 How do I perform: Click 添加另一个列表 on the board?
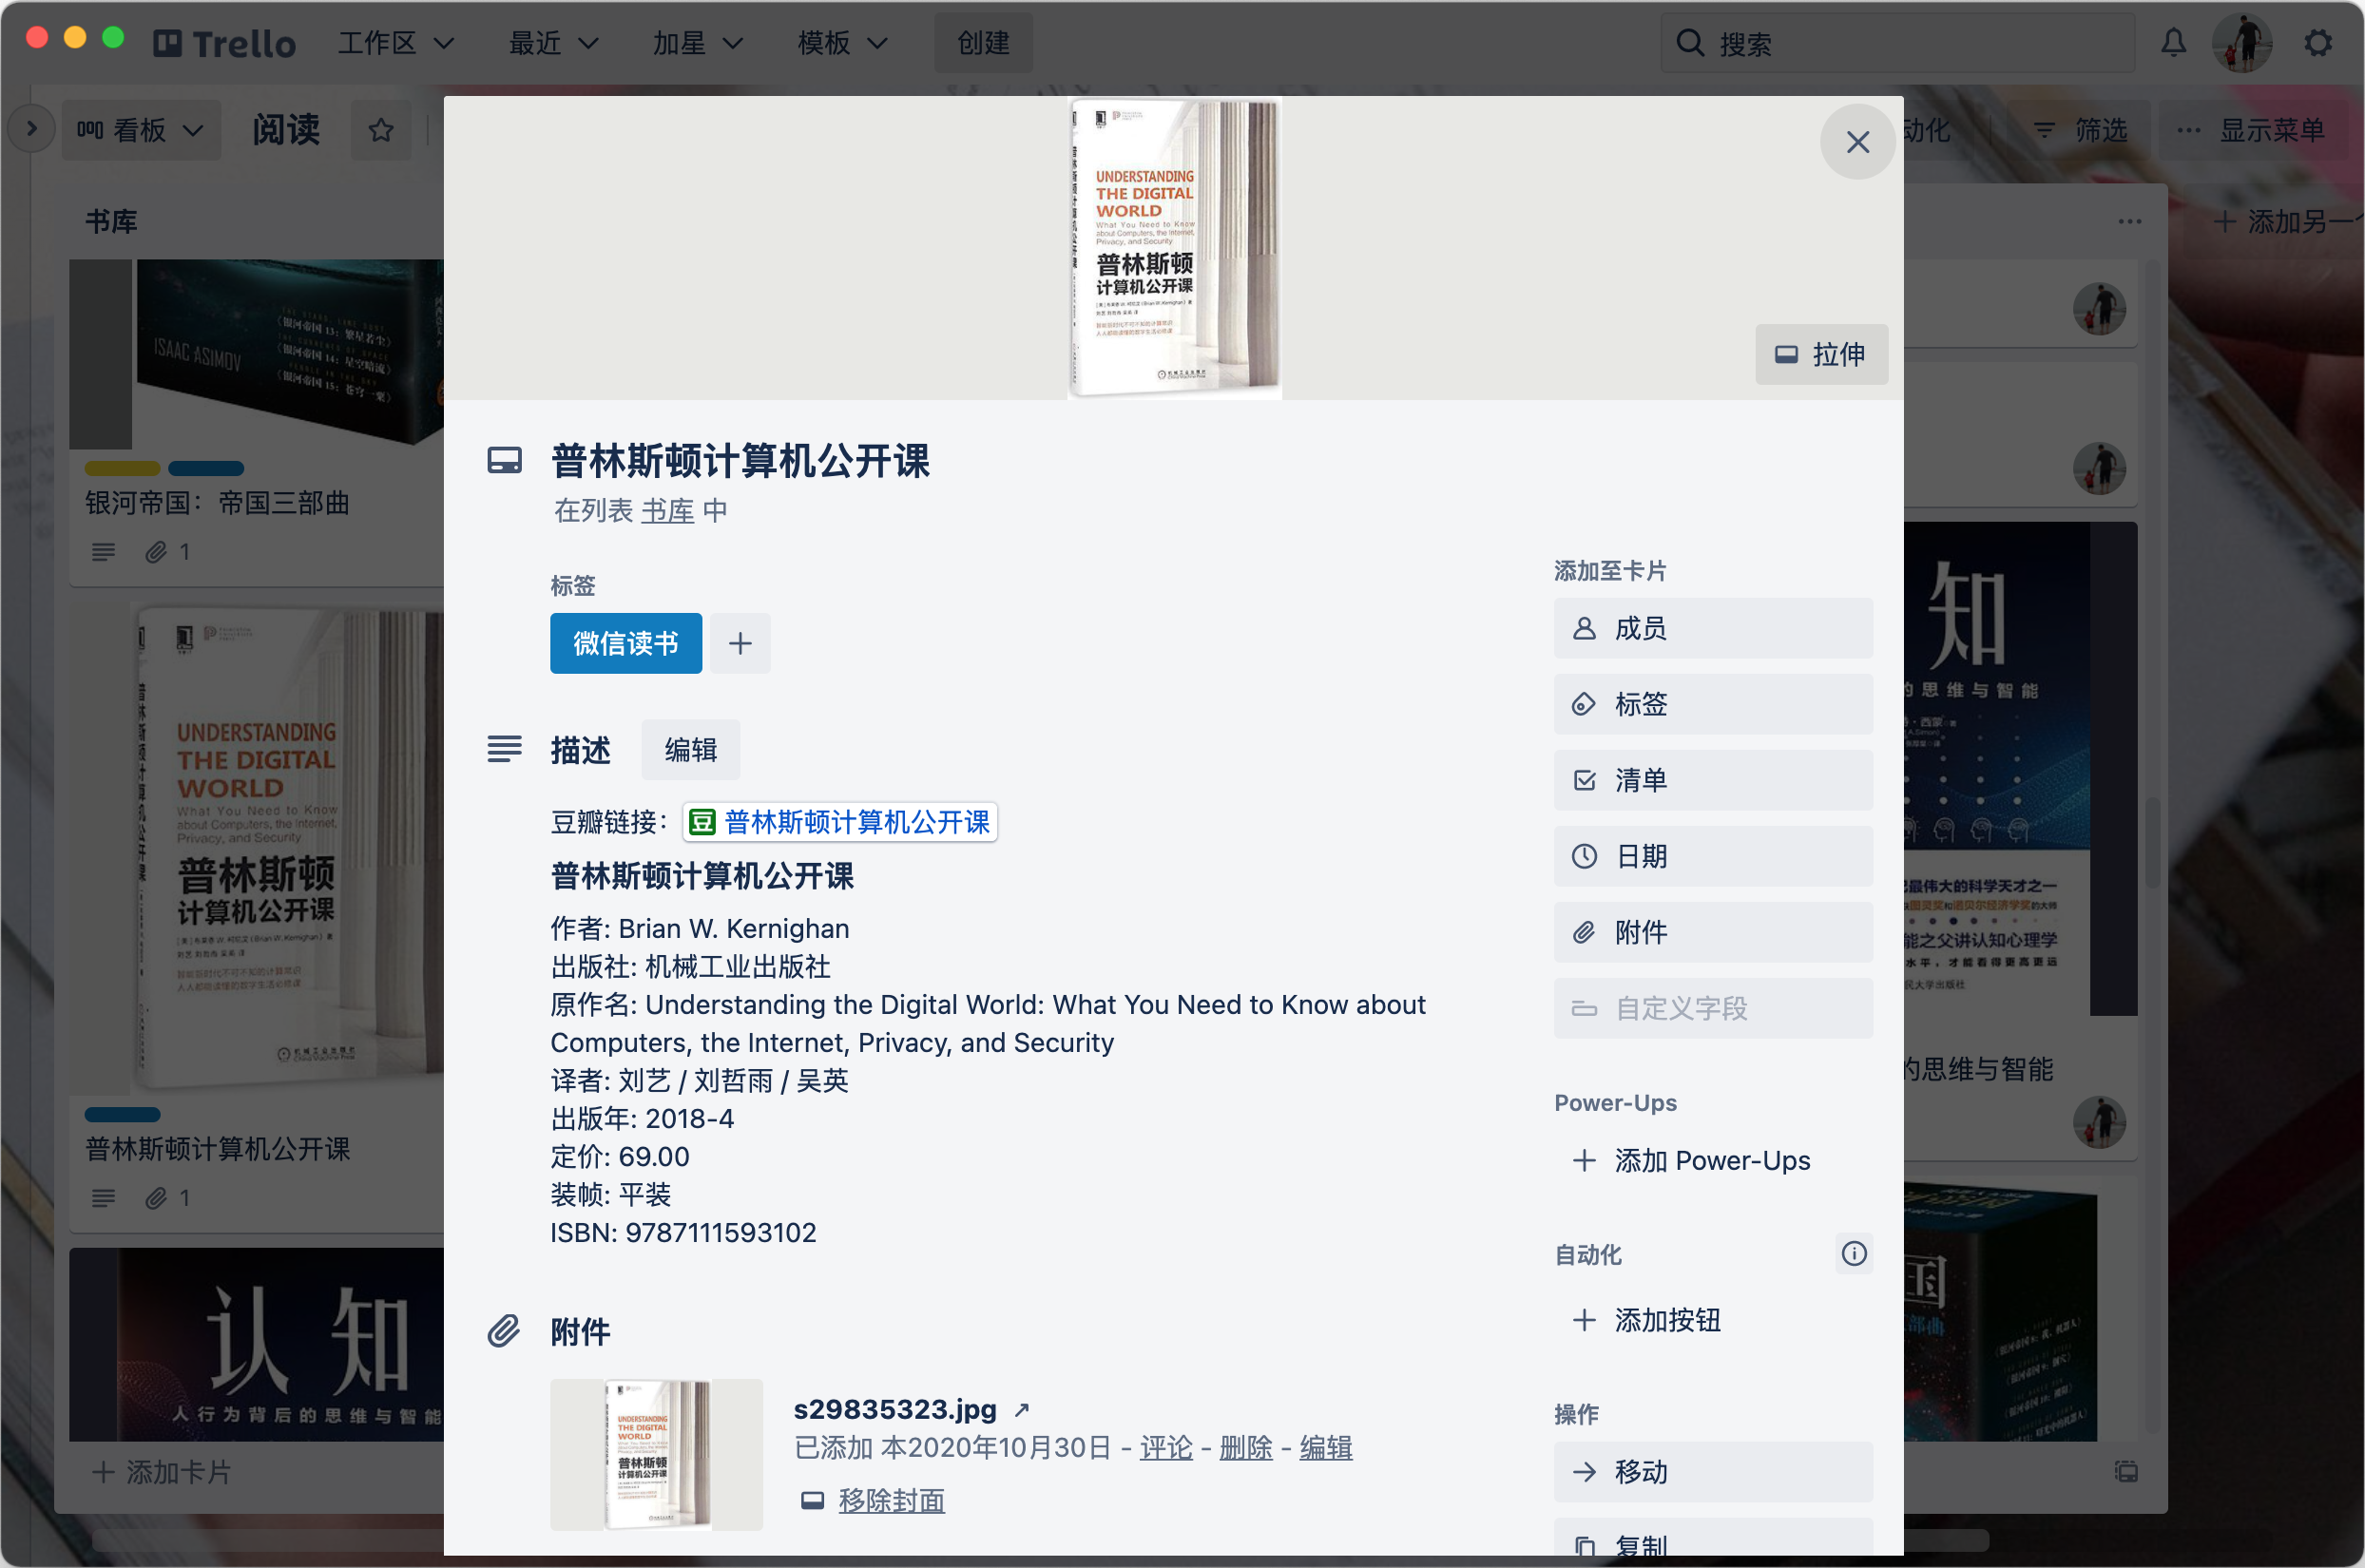click(x=2288, y=221)
